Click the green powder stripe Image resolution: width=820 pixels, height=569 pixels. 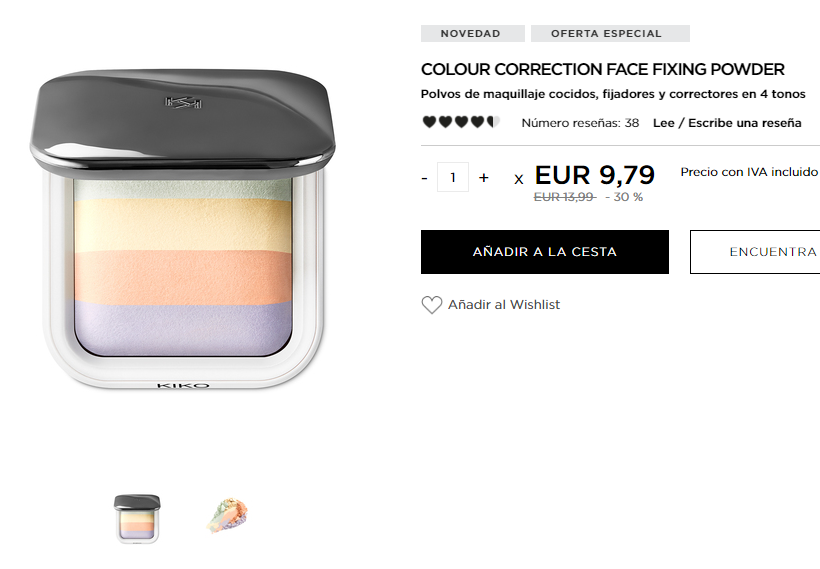tap(183, 189)
